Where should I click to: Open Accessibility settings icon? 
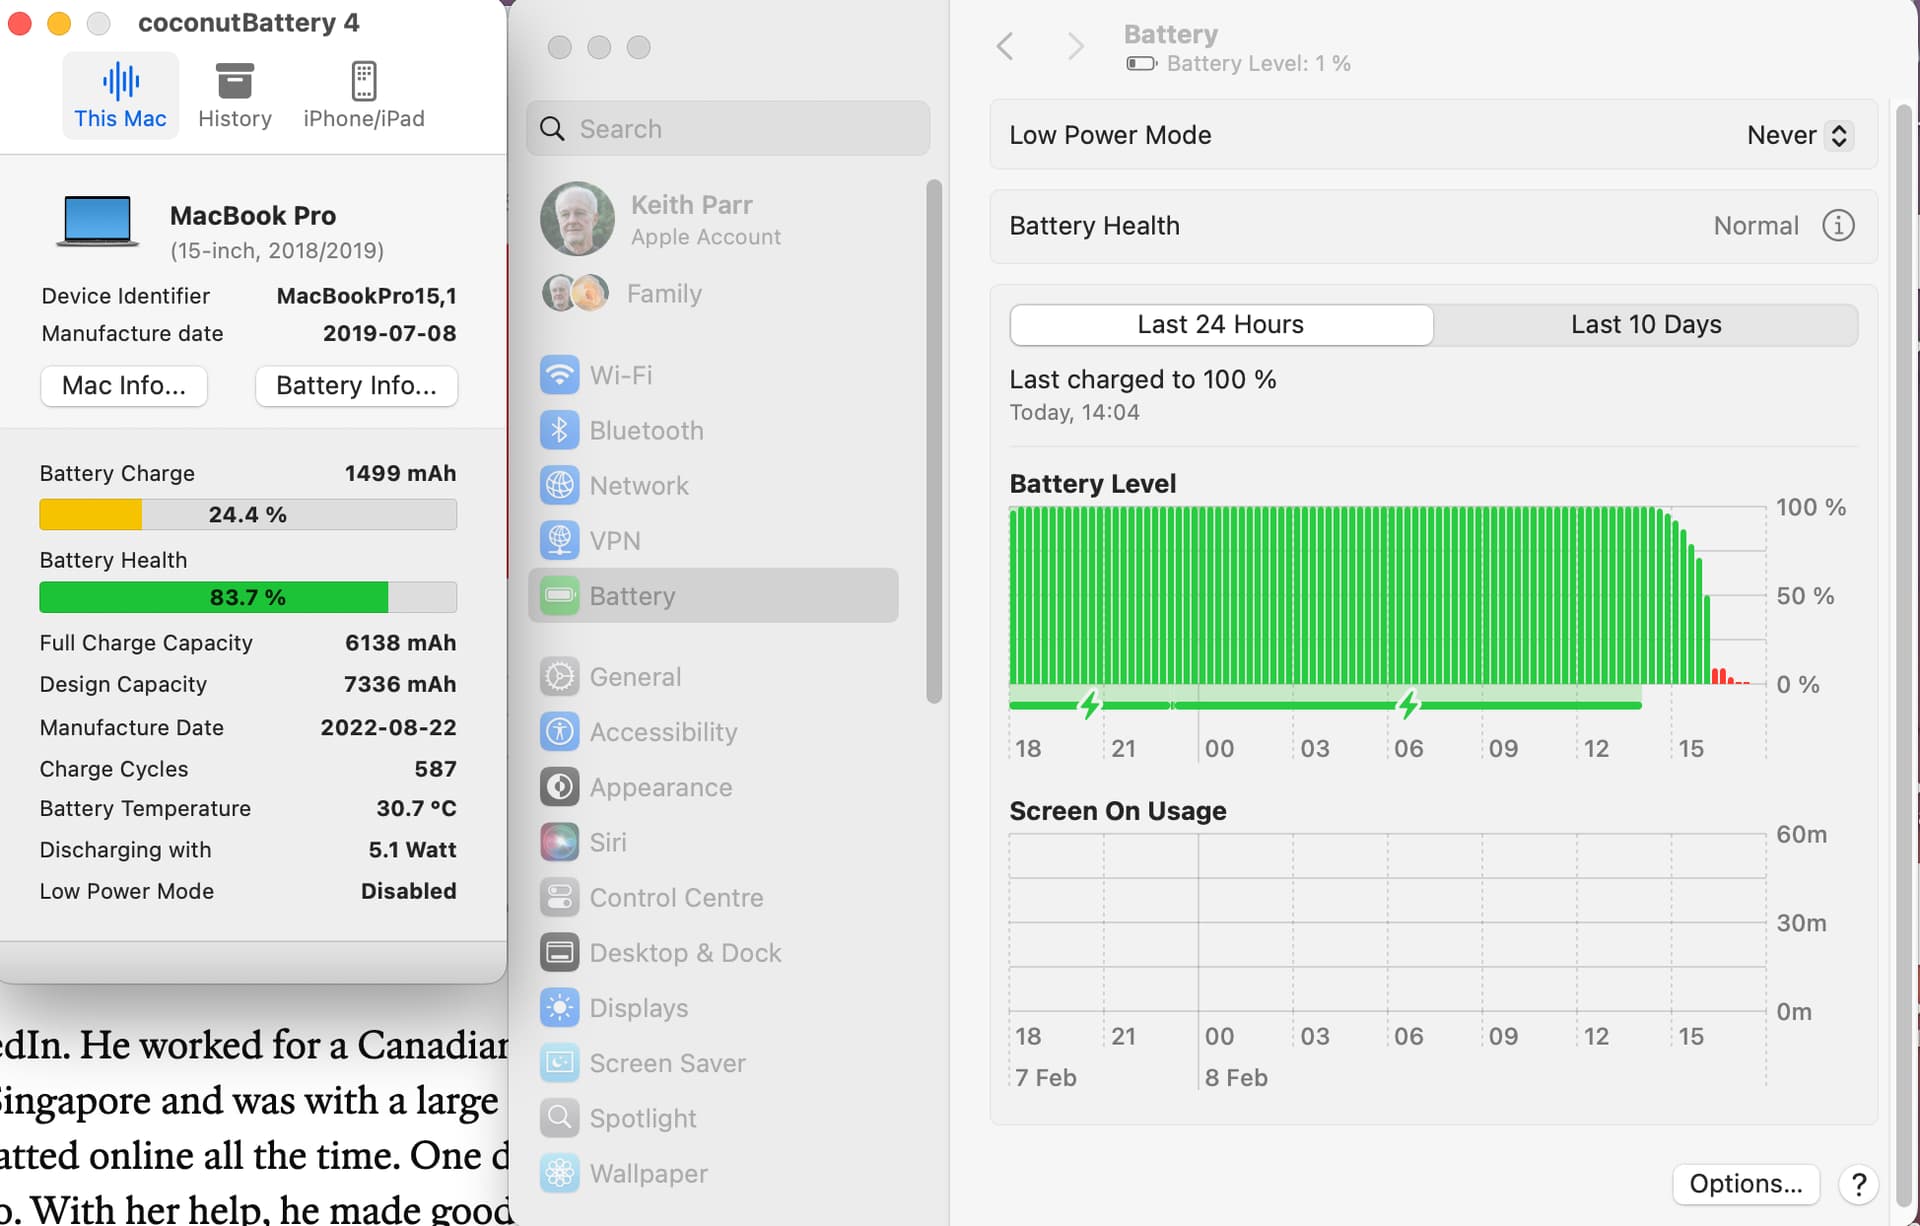(560, 732)
